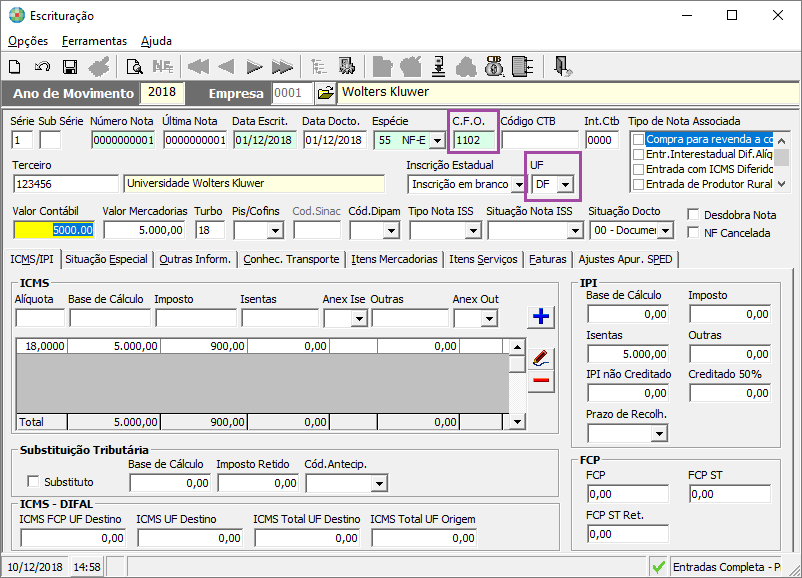Screen dimensions: 802x578
Task: Open the Ferramentas menu
Action: pyautogui.click(x=94, y=41)
